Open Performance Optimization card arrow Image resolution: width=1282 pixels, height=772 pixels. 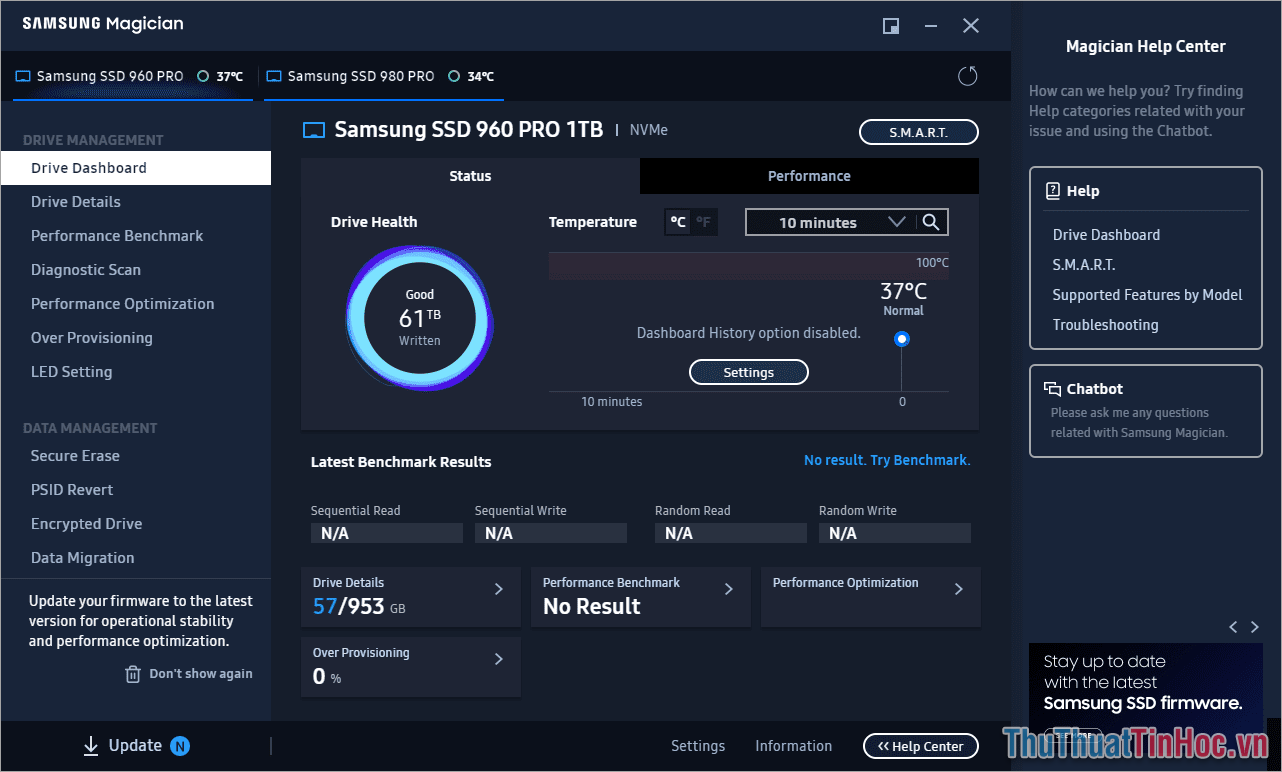tap(959, 589)
